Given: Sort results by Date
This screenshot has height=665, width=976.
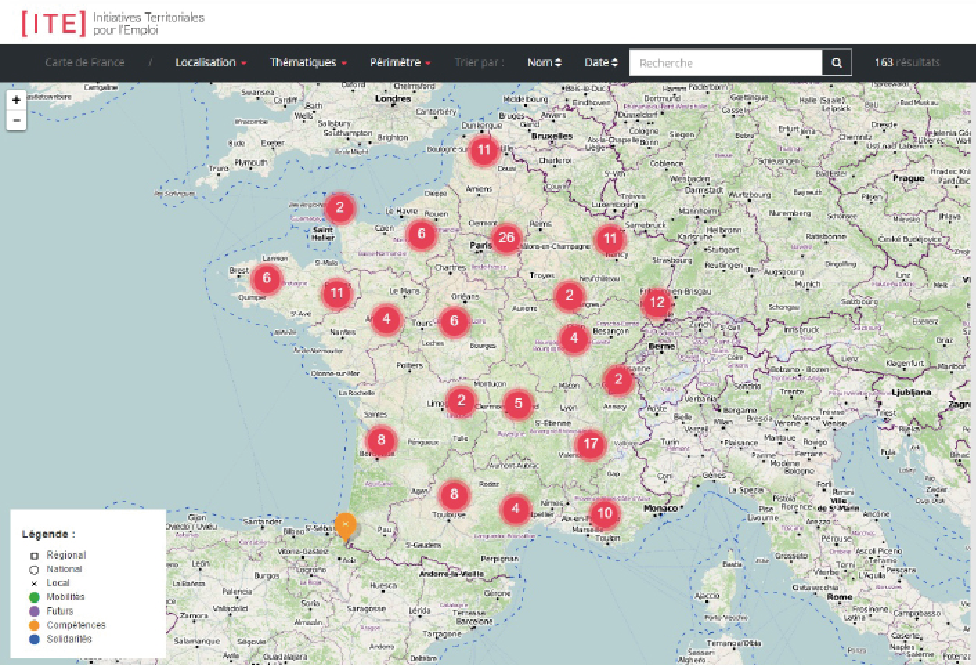Looking at the screenshot, I should tap(601, 62).
